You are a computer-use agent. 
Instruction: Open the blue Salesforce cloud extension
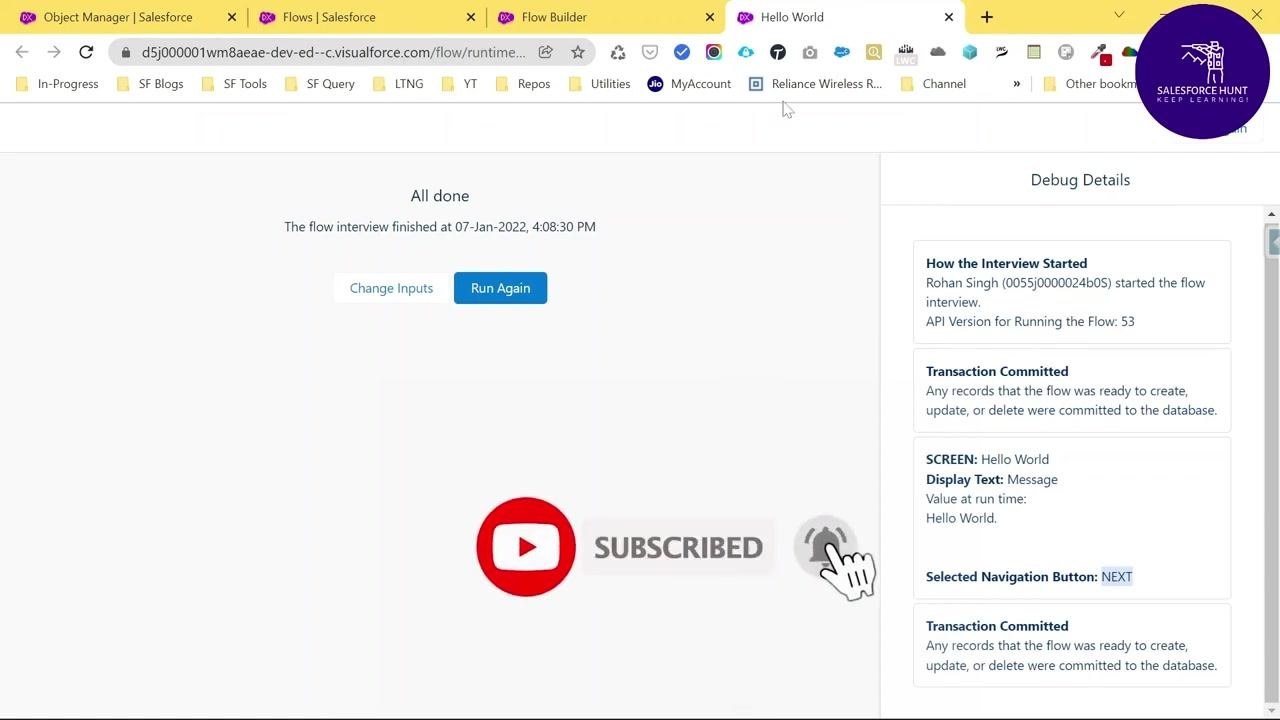click(x=842, y=52)
